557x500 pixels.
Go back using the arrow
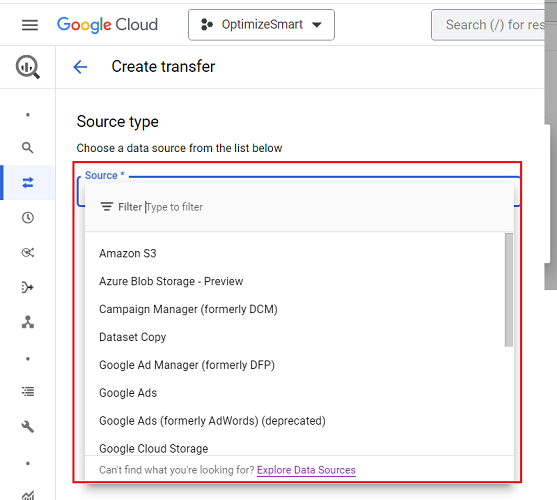80,67
